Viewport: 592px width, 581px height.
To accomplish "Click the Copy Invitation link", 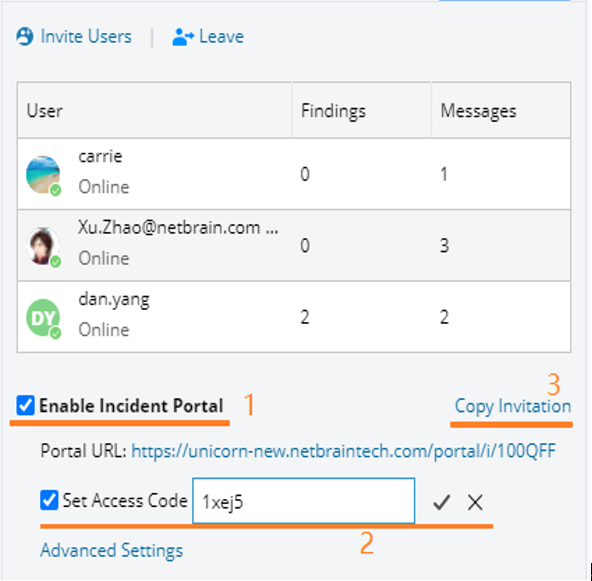I will 513,407.
